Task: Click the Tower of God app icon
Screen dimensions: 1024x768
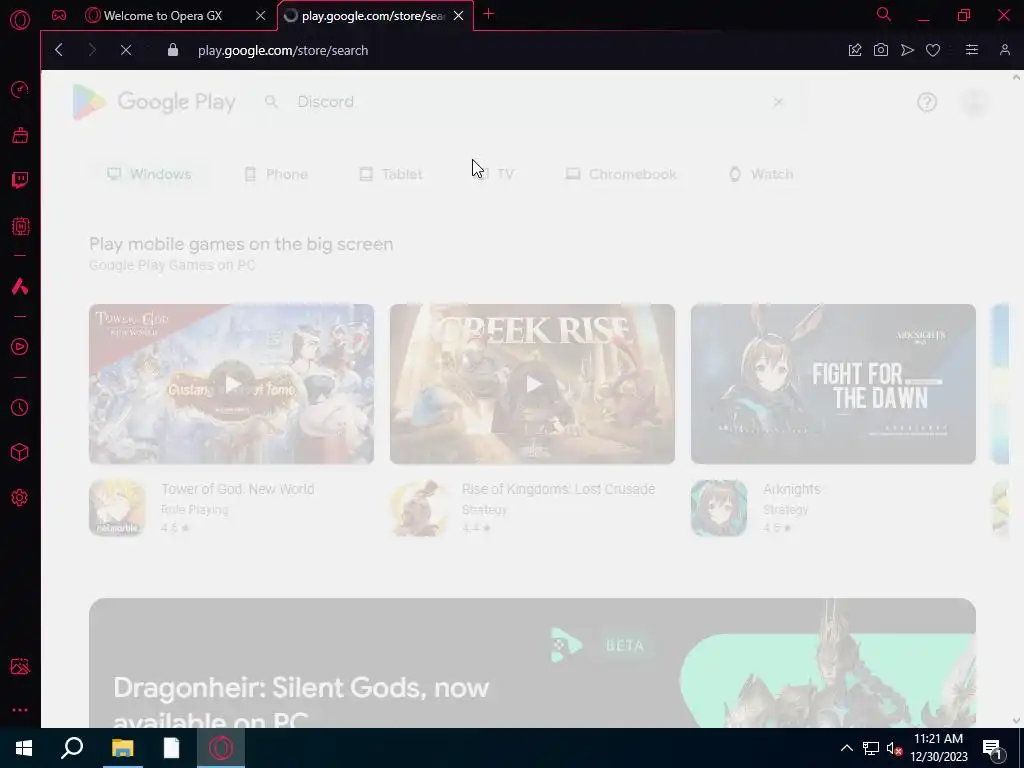Action: (x=117, y=508)
